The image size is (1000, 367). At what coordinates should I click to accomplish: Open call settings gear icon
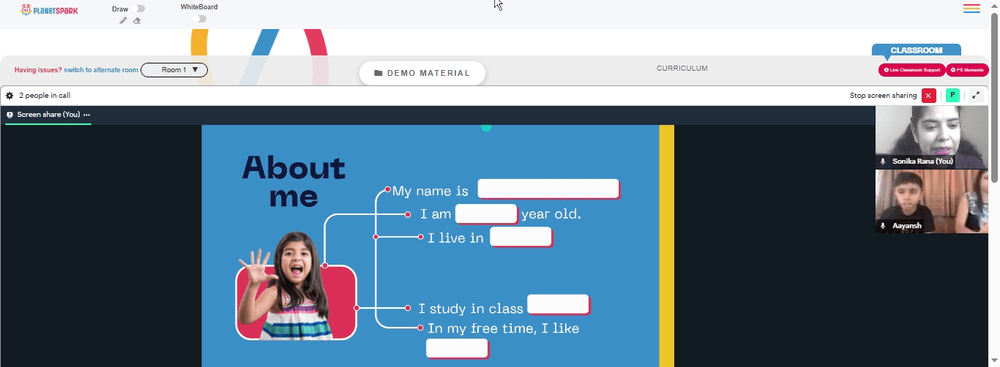click(10, 96)
